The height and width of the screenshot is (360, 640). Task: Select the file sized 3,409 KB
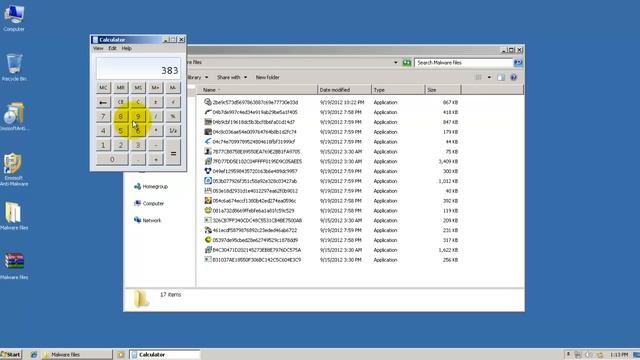coord(331,161)
